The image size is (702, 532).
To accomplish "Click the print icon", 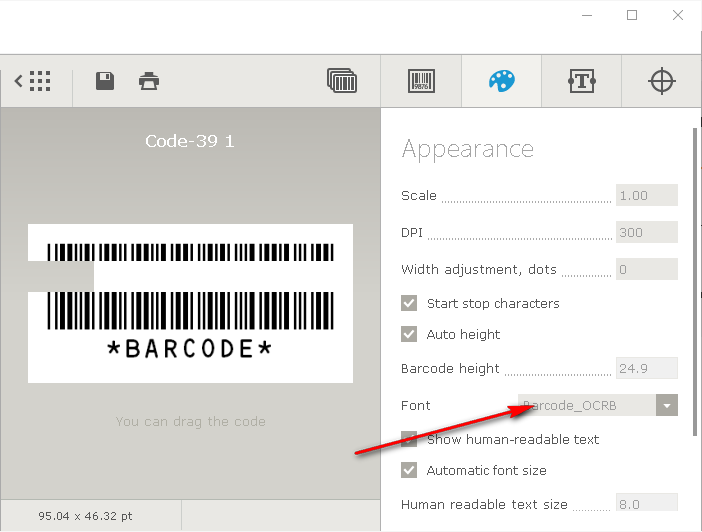I will [149, 81].
